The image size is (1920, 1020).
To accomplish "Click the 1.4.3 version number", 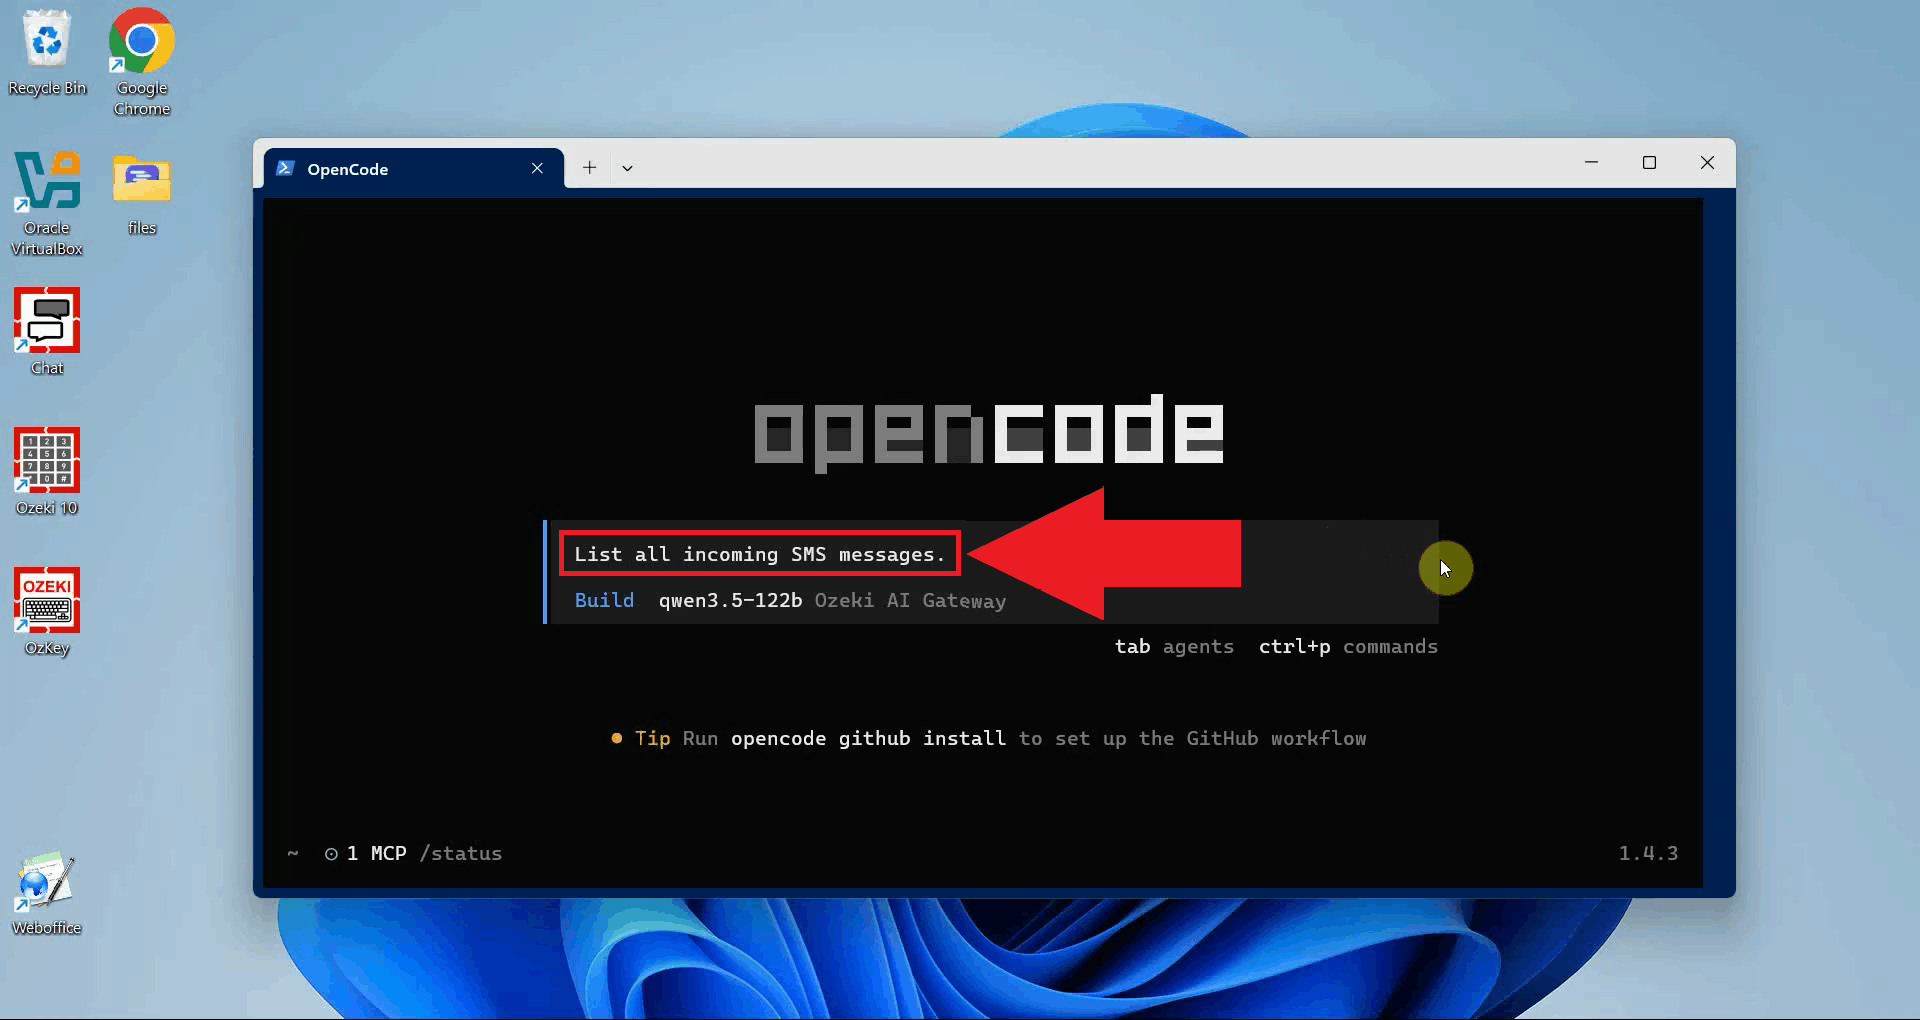I will 1648,853.
